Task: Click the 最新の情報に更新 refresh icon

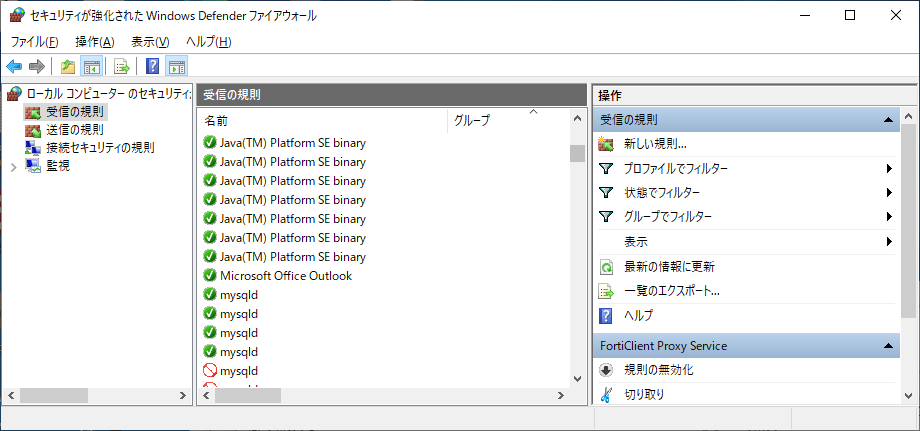Action: [x=606, y=267]
